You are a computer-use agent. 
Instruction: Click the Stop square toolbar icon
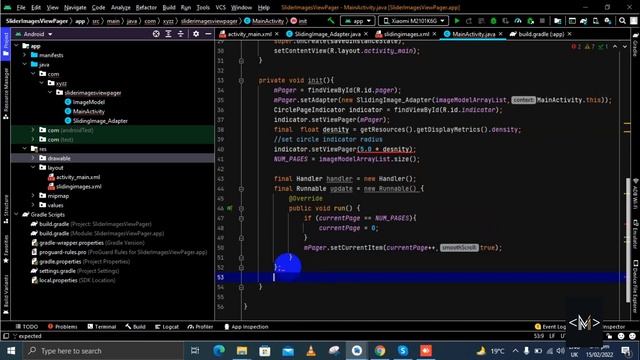(542, 20)
